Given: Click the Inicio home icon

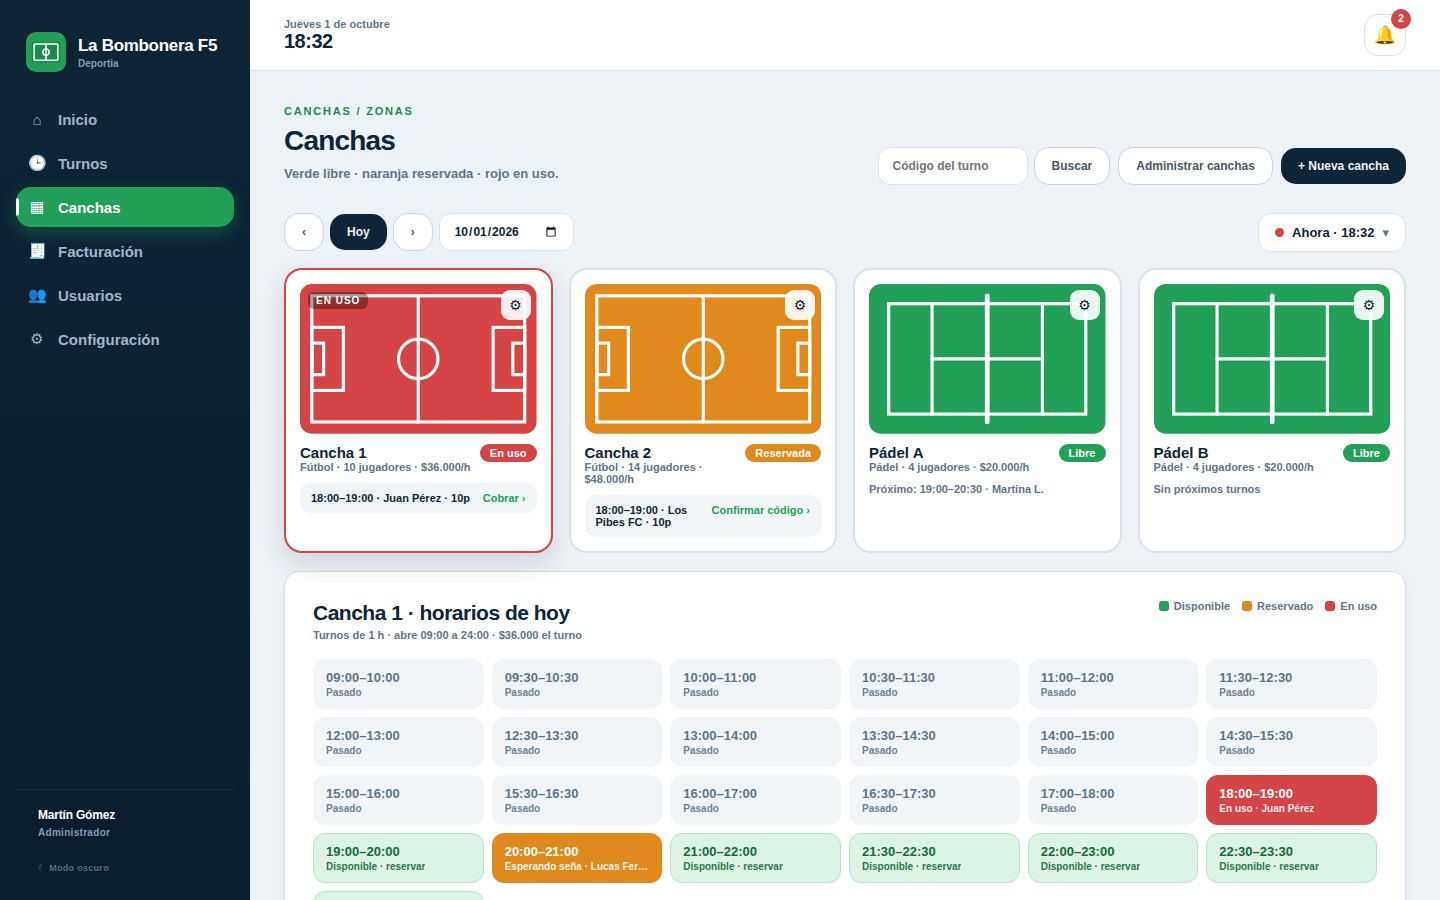Looking at the screenshot, I should pyautogui.click(x=37, y=120).
